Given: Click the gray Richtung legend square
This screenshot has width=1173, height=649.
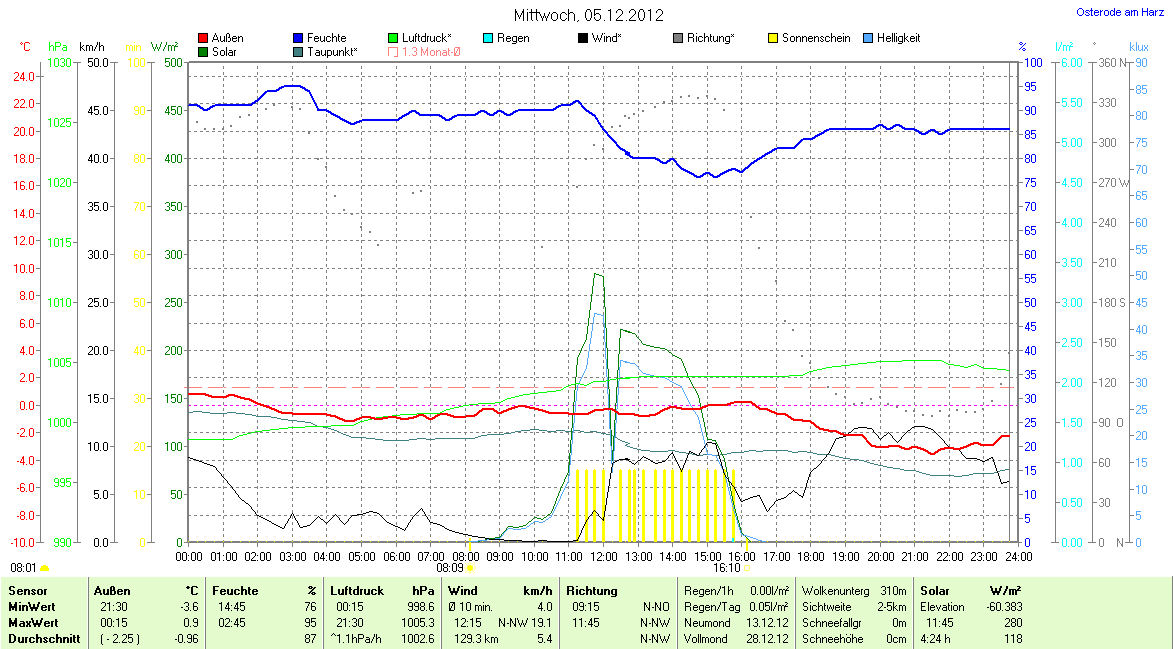Looking at the screenshot, I should pos(678,38).
